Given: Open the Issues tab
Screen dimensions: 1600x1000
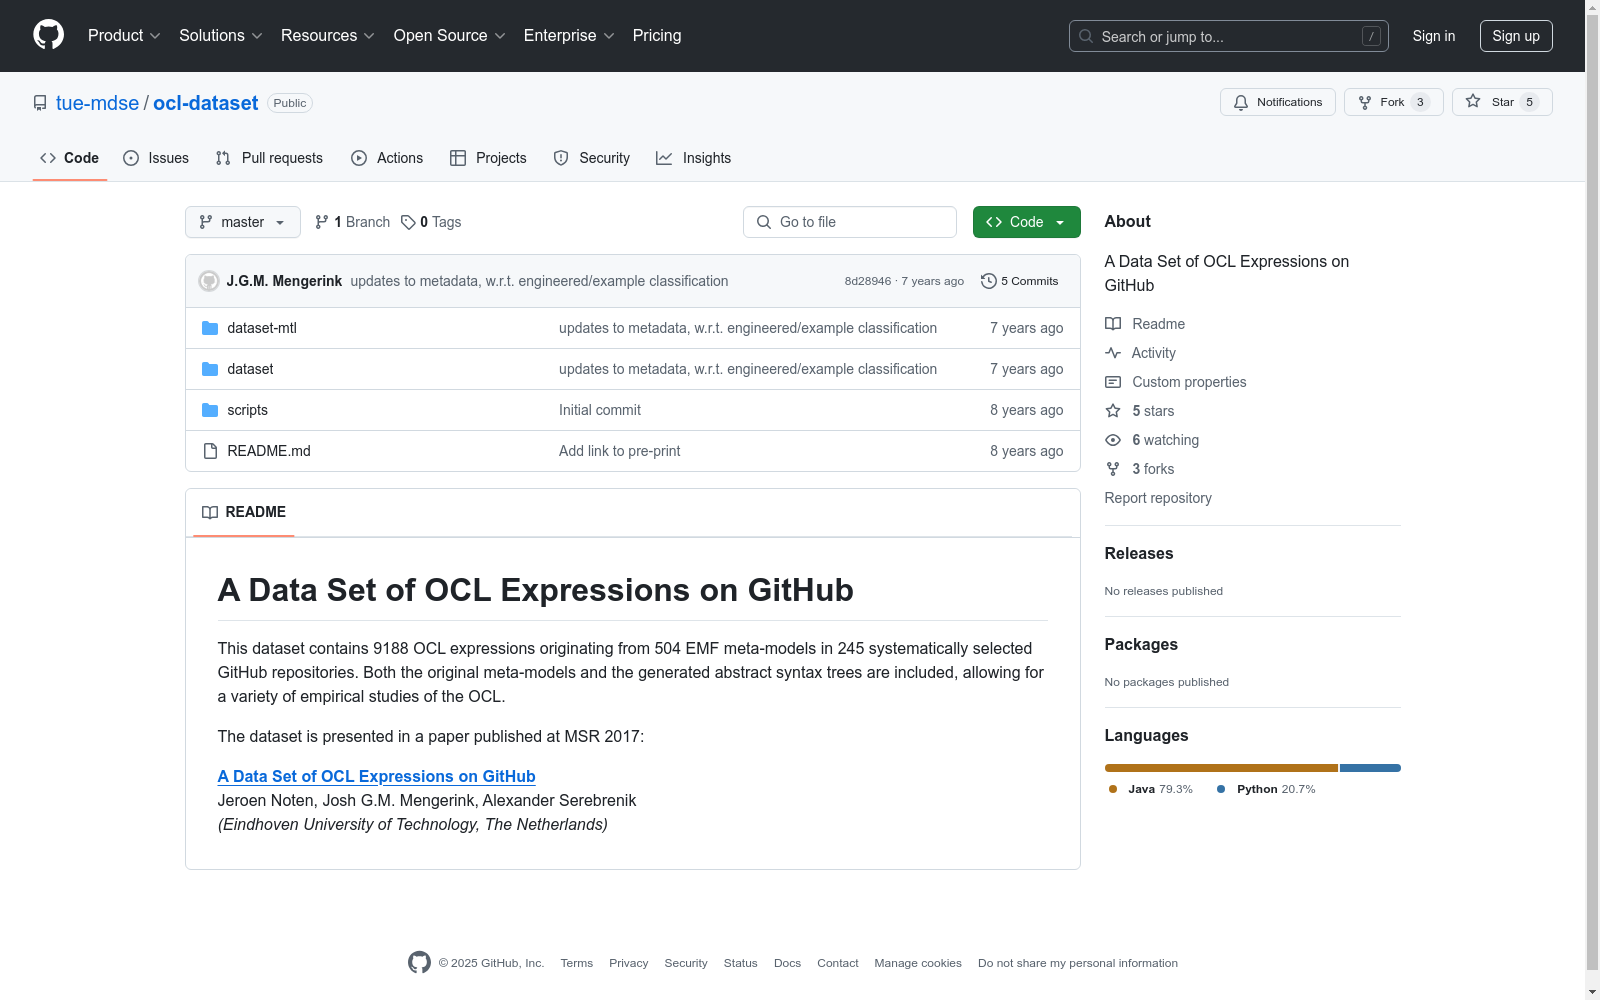Looking at the screenshot, I should (156, 158).
